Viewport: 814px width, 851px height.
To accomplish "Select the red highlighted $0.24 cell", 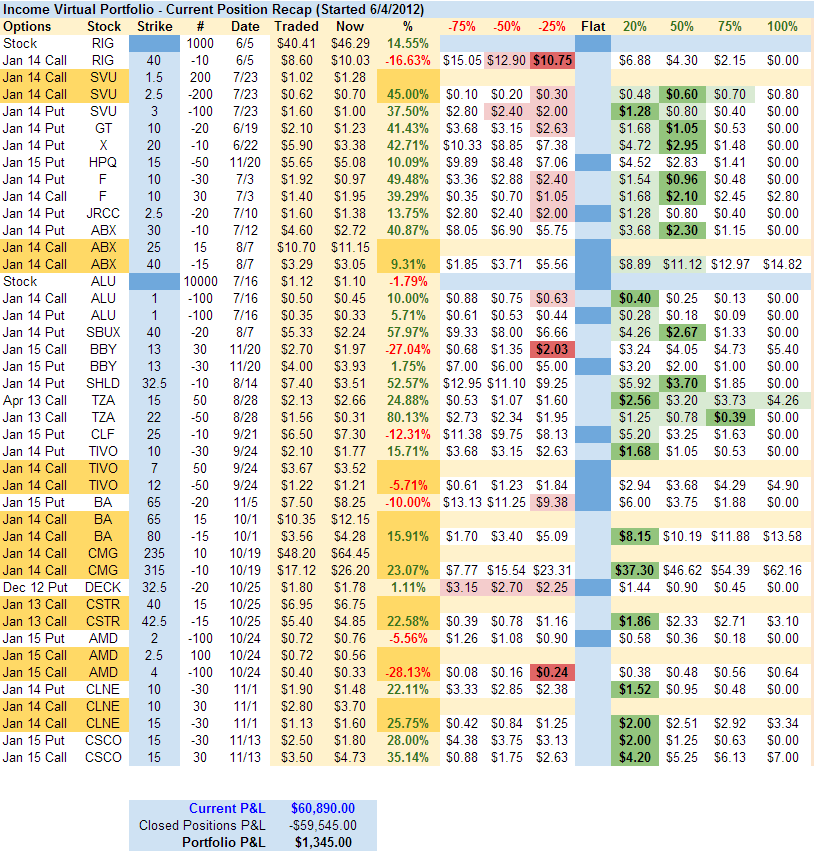I will tap(552, 672).
